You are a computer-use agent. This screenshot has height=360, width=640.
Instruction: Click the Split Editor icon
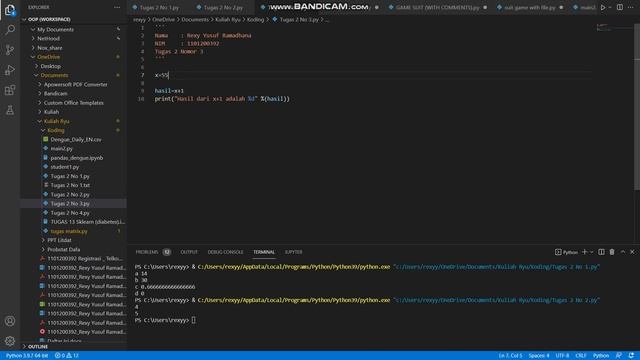click(x=620, y=7)
